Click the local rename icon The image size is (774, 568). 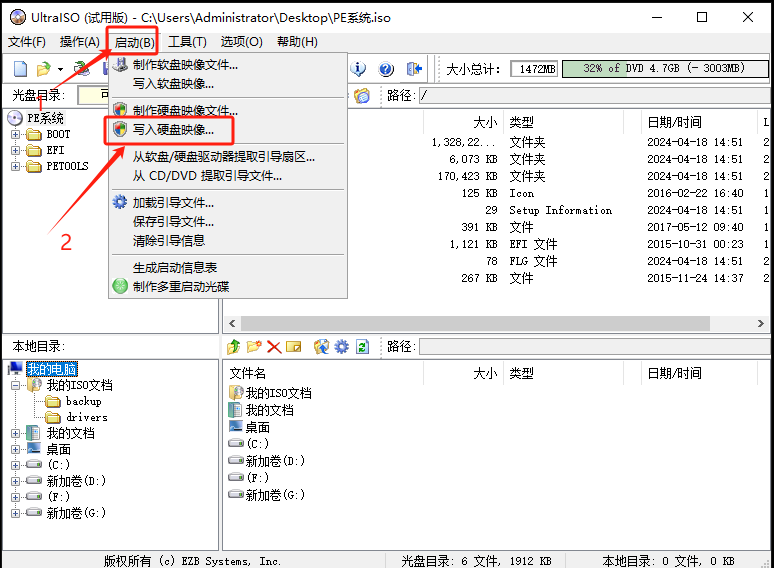(x=294, y=347)
